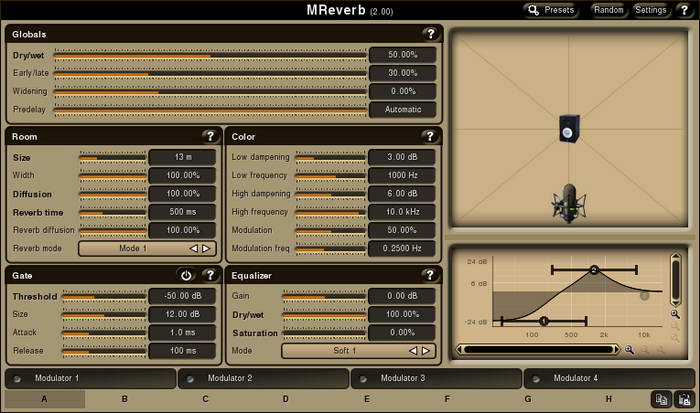Select the speaker icon in room view
Image resolution: width=700 pixels, height=413 pixels.
tap(570, 129)
